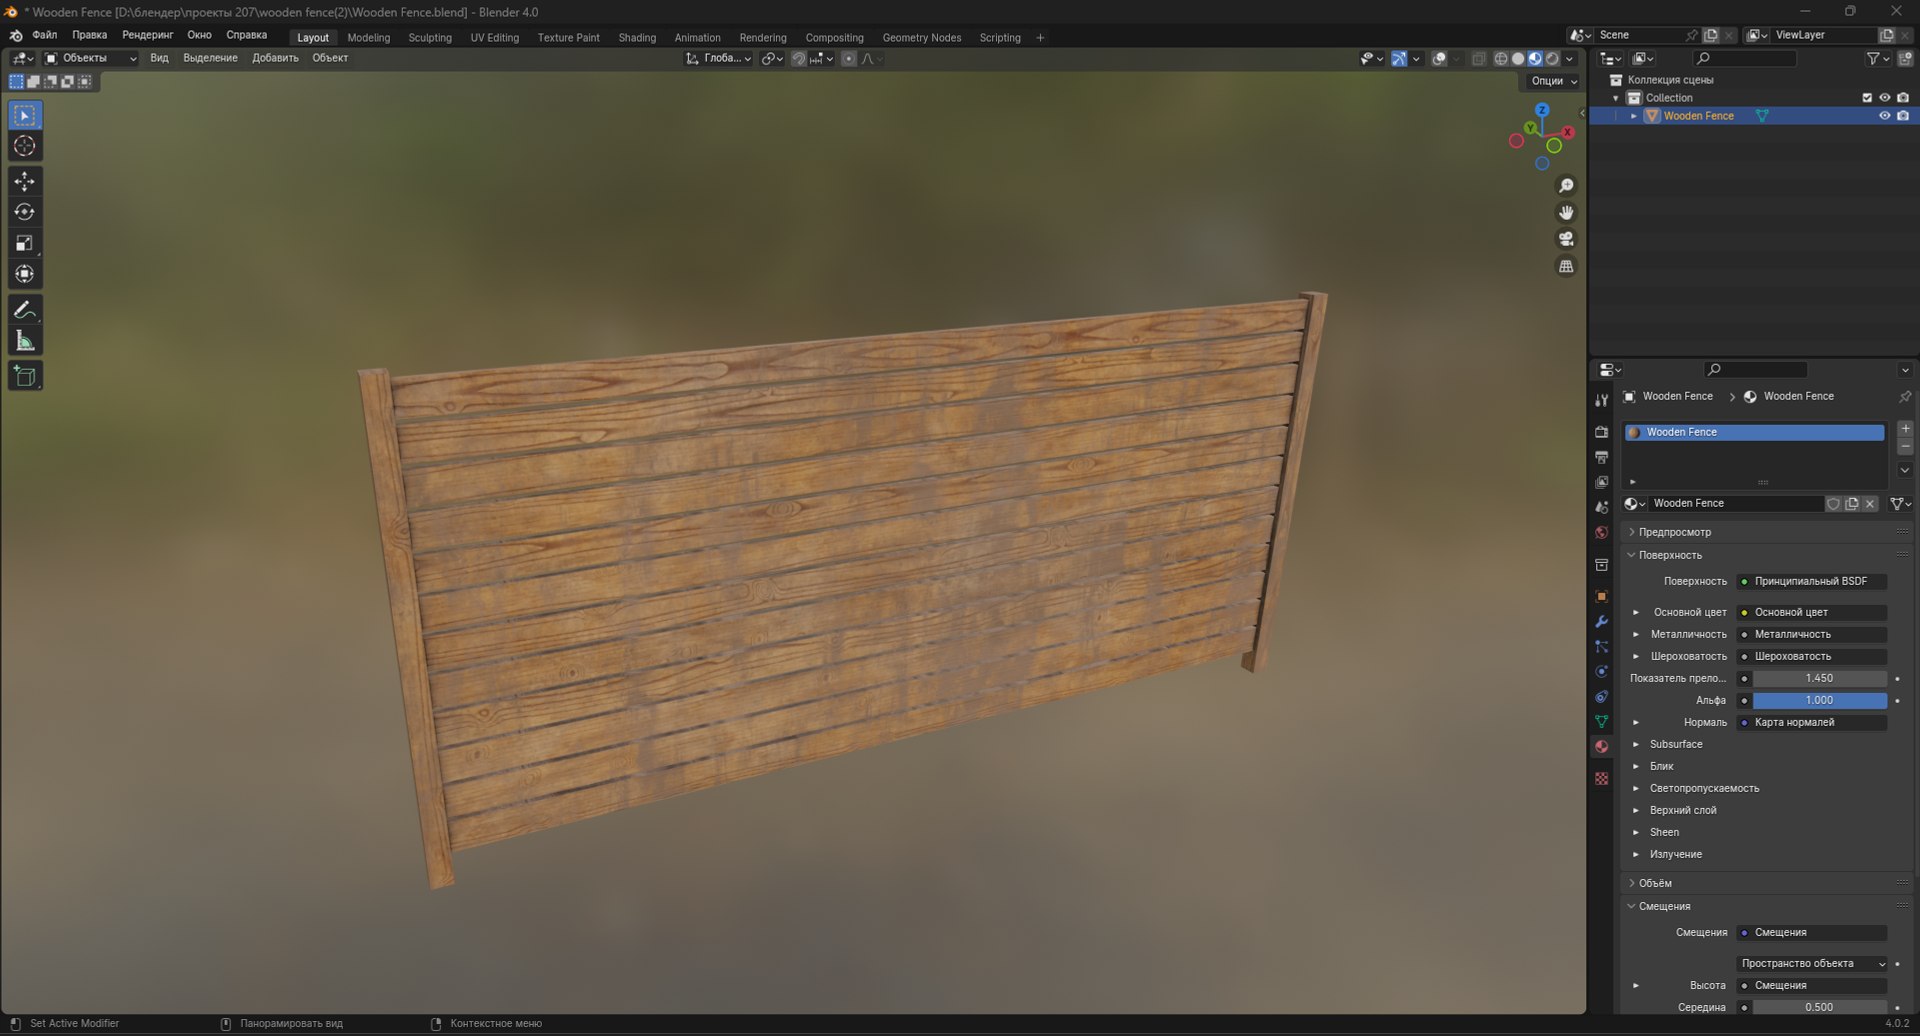Switch to the Shading workspace tab
This screenshot has width=1920, height=1036.
637,38
